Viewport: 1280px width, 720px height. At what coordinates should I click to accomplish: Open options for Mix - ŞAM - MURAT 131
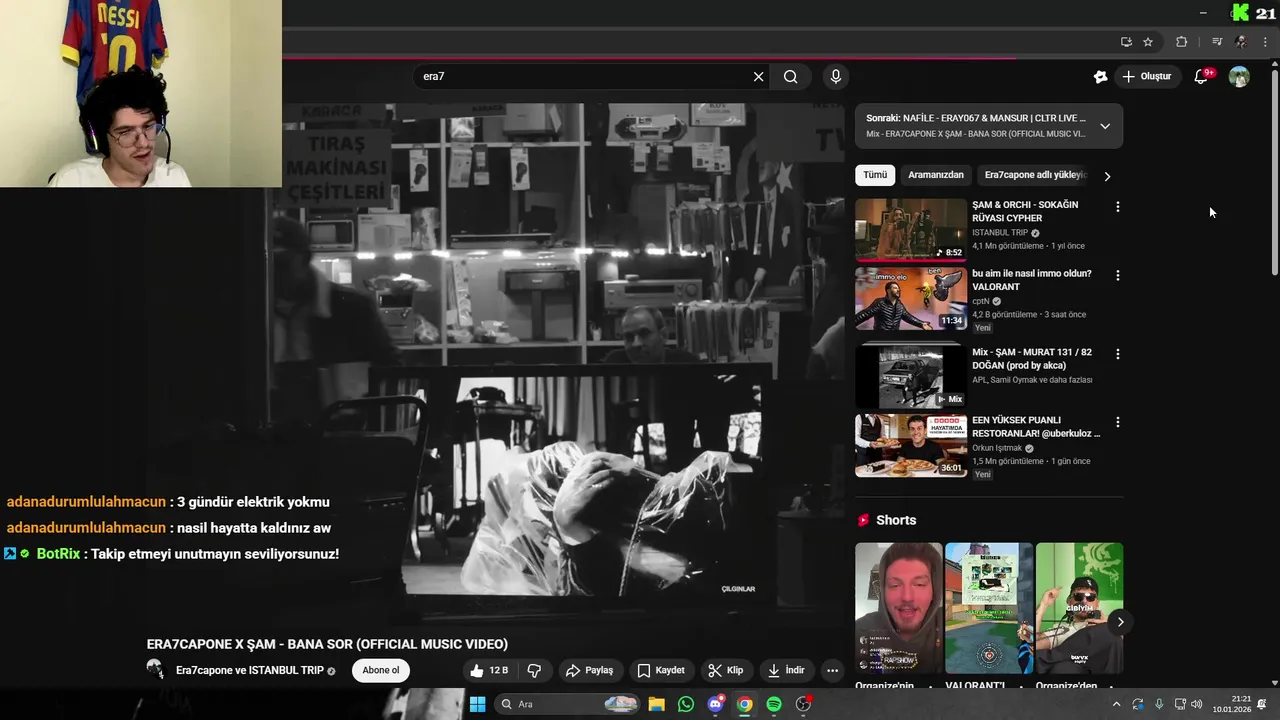(1118, 354)
